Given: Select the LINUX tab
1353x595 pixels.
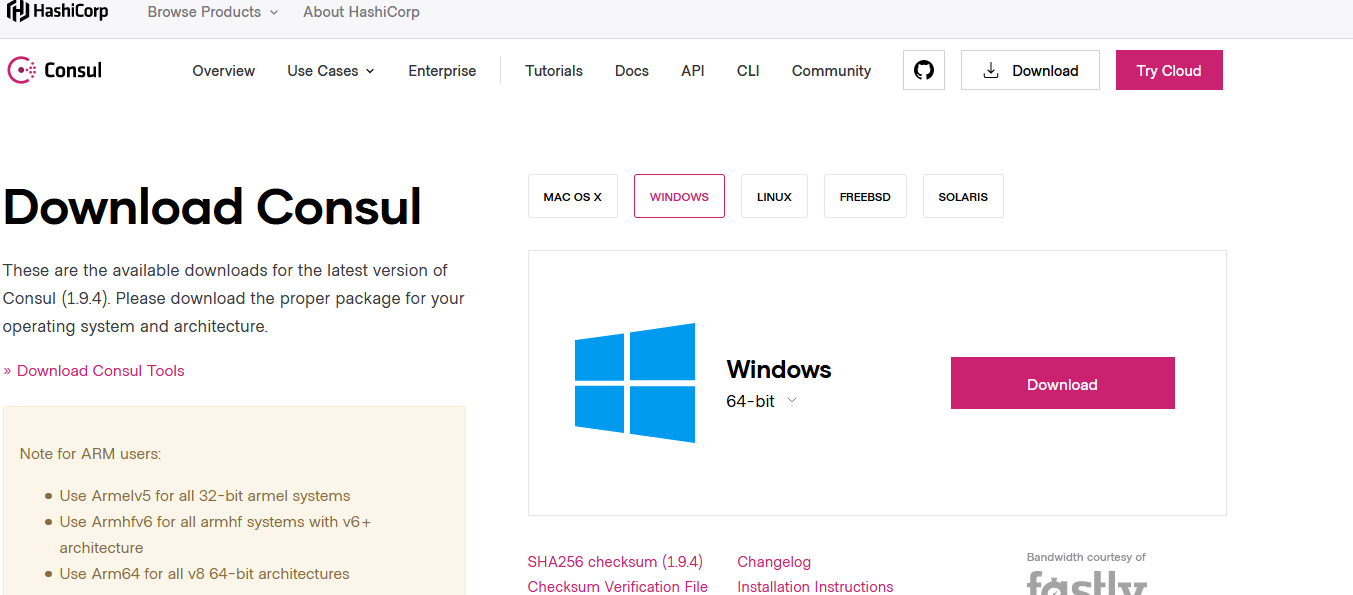Looking at the screenshot, I should coord(774,196).
